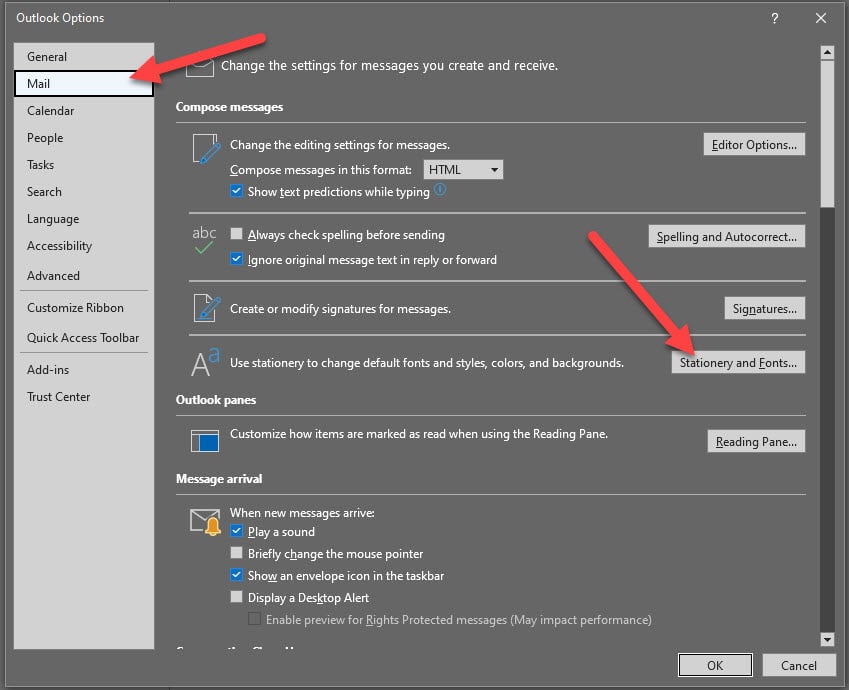
Task: Click the abc spelling check icon
Action: (x=204, y=240)
